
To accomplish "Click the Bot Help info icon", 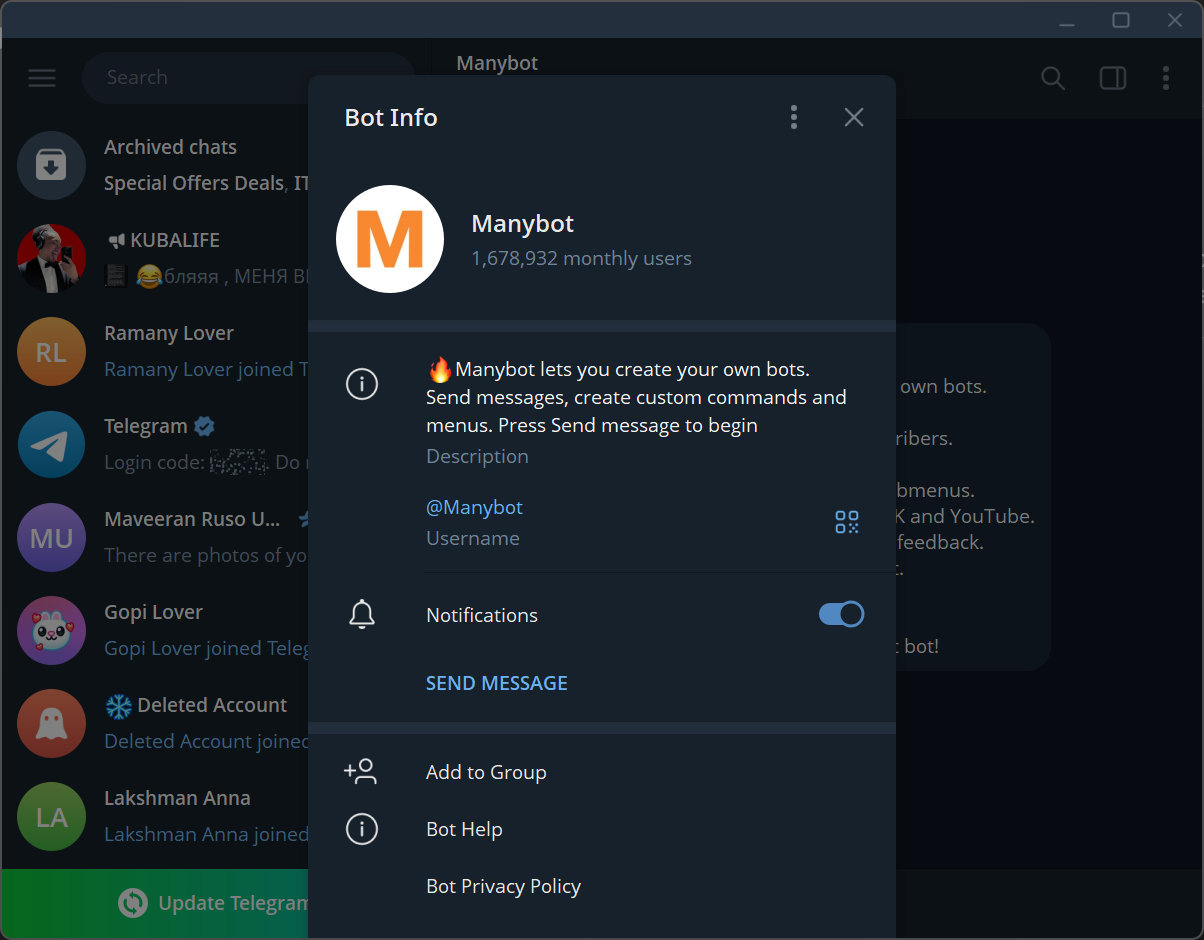I will (362, 829).
